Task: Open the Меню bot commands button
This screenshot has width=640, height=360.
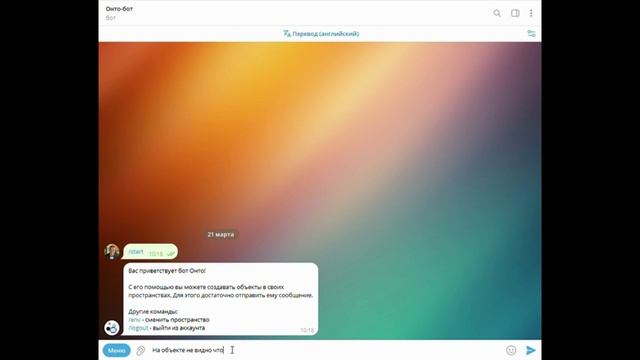Action: tap(117, 350)
